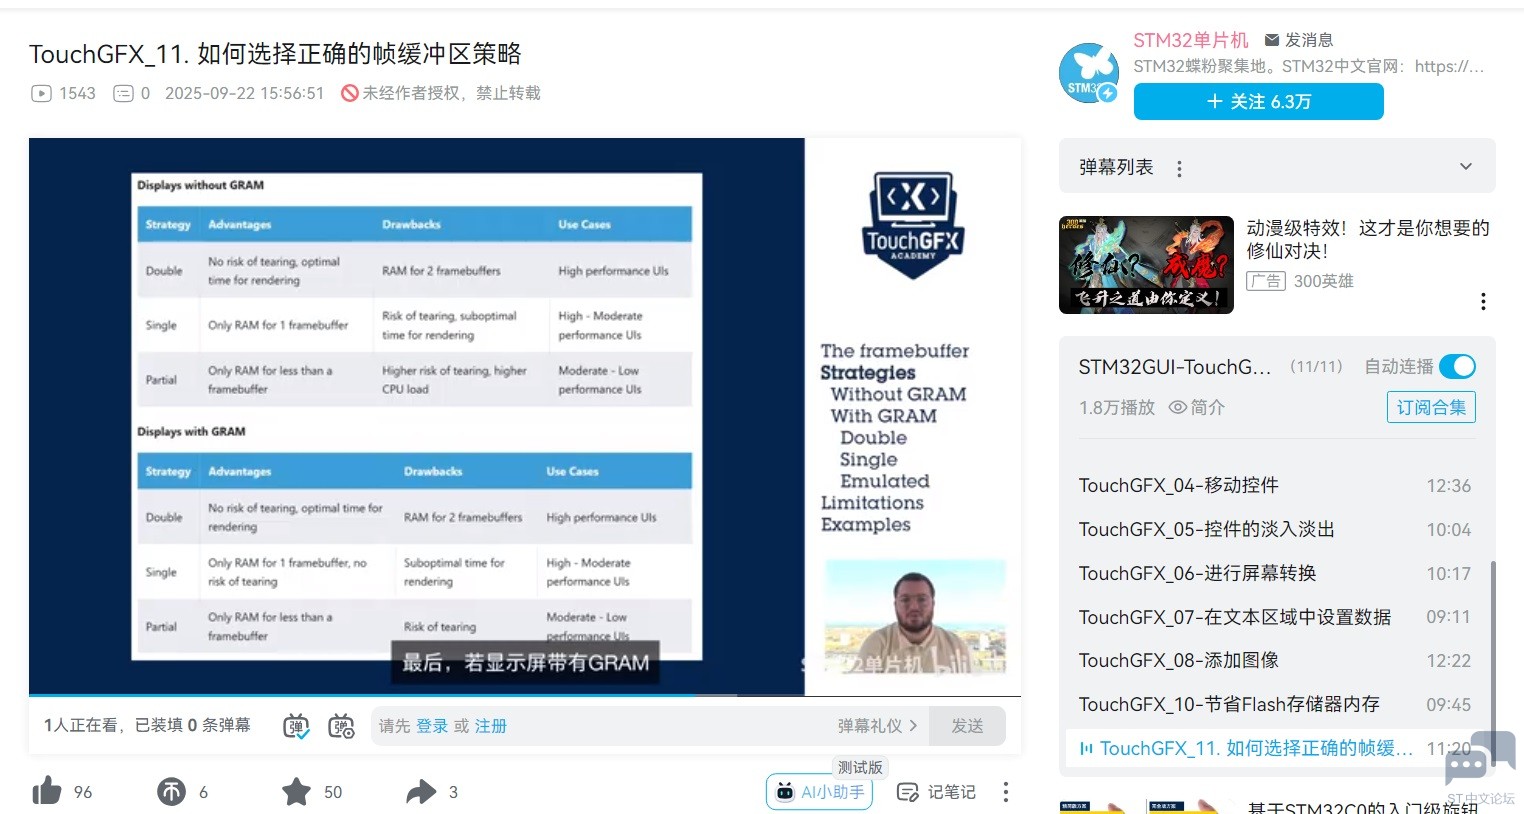Follow channel with 关注 6.3万 button
1524x814 pixels.
click(1258, 102)
